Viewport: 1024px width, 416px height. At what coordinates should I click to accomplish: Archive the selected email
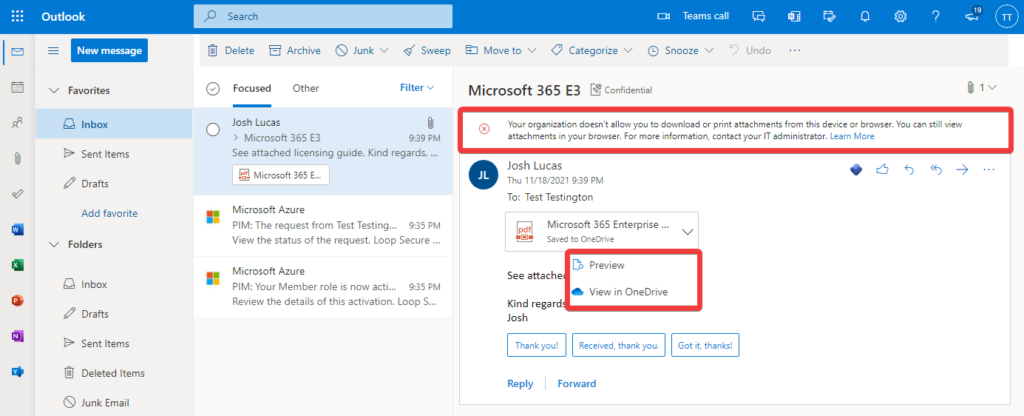(295, 50)
